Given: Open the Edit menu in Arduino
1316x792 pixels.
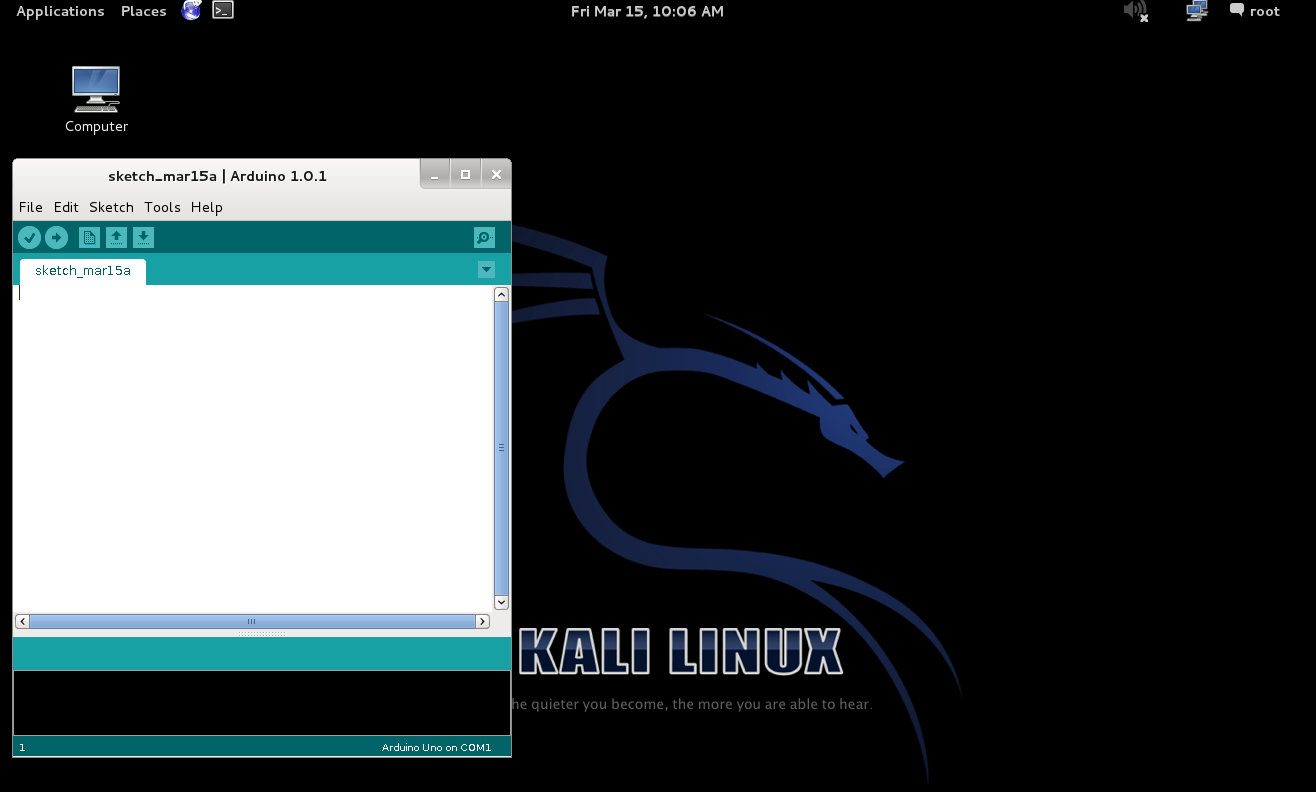Looking at the screenshot, I should pos(66,207).
